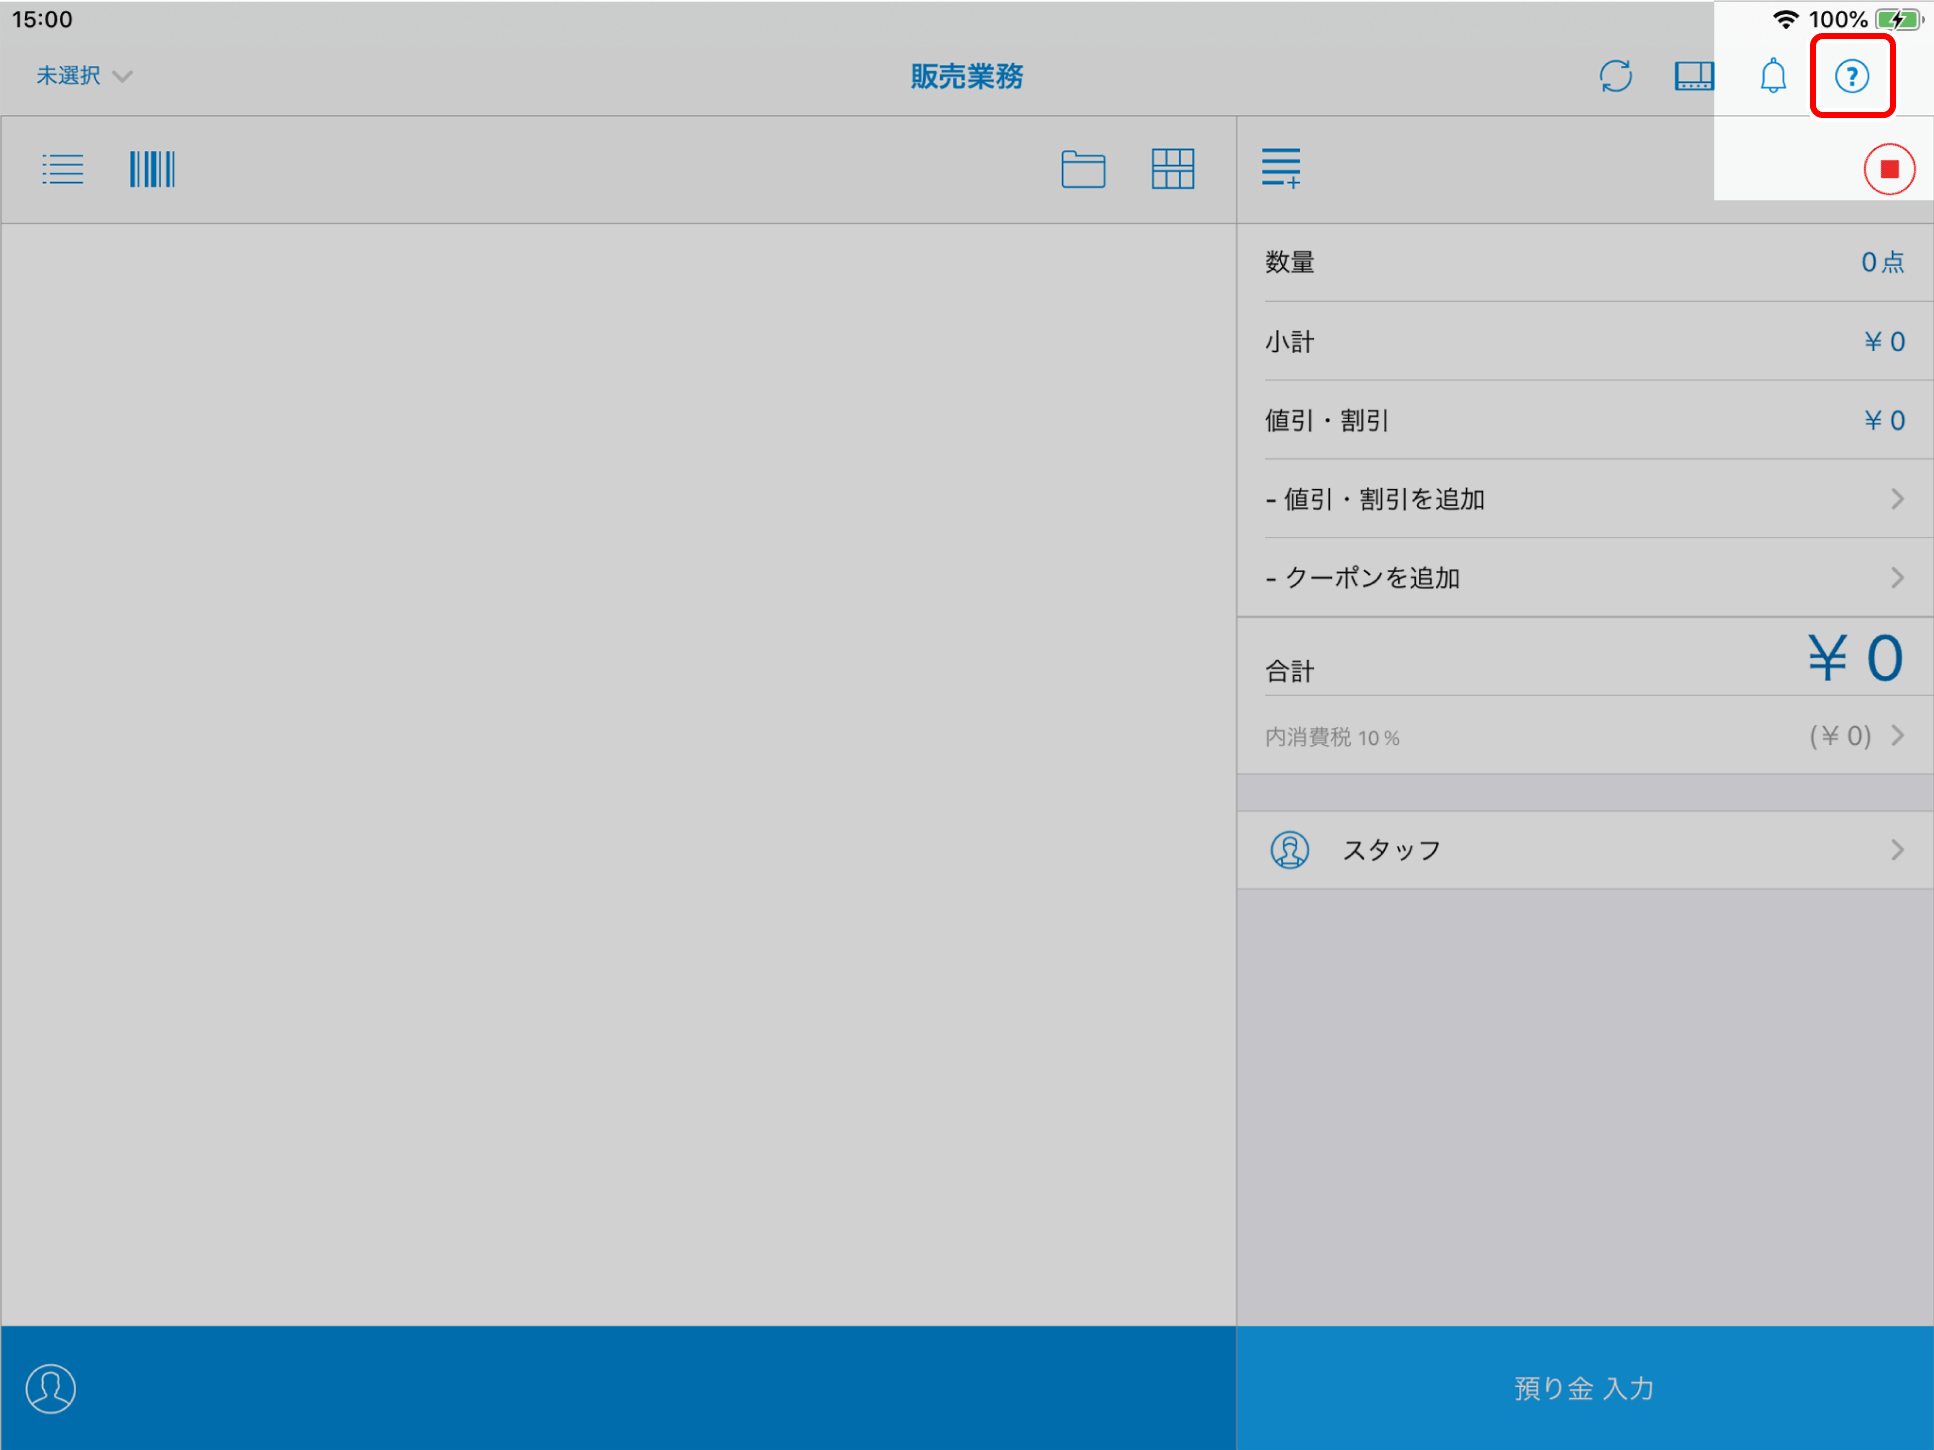Open the スタッフ selection row
The image size is (1934, 1450).
(x=1585, y=850)
